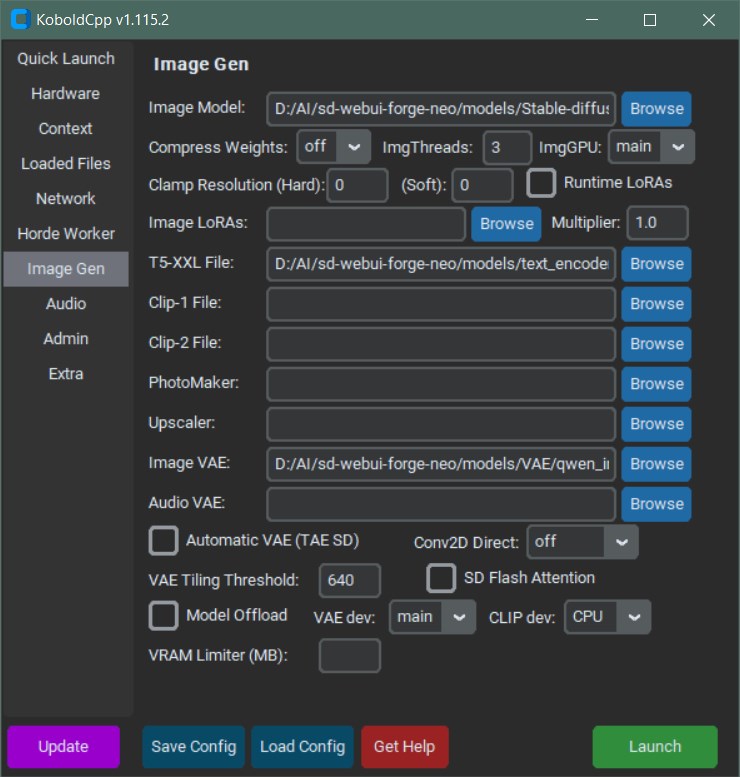
Task: Click the ImgThreads input field
Action: (x=507, y=148)
